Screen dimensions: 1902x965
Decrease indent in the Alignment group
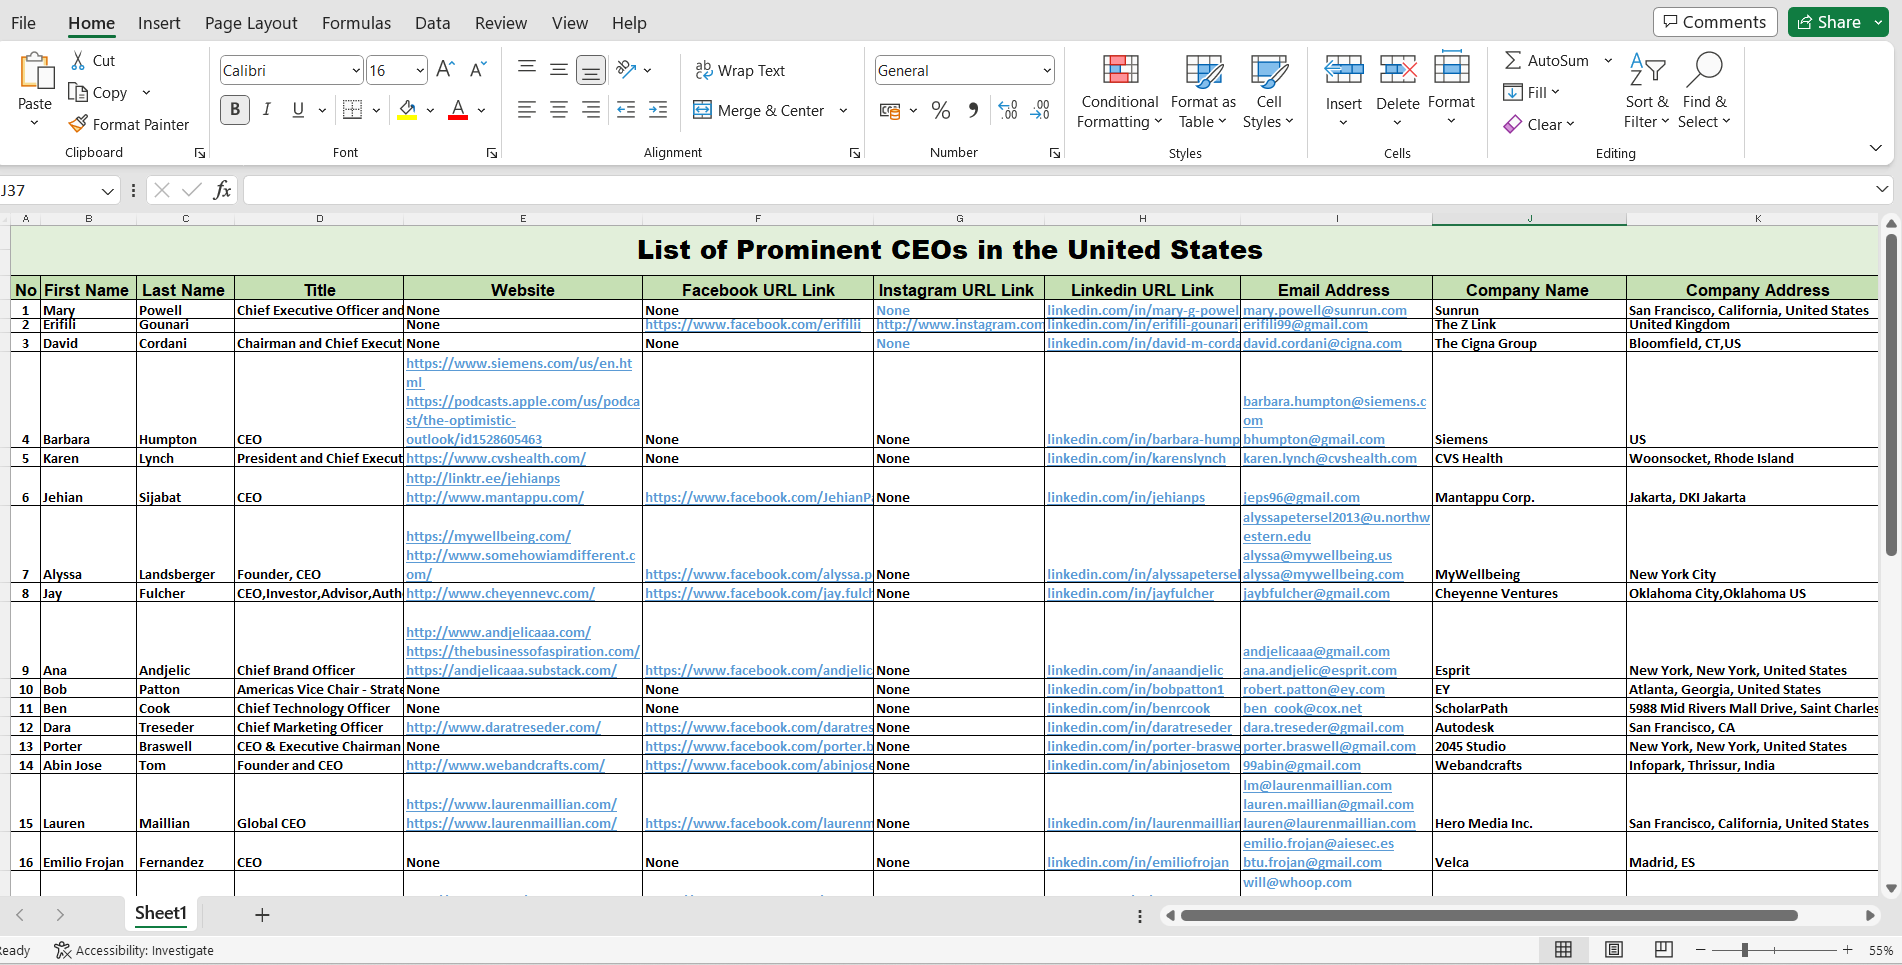point(626,110)
